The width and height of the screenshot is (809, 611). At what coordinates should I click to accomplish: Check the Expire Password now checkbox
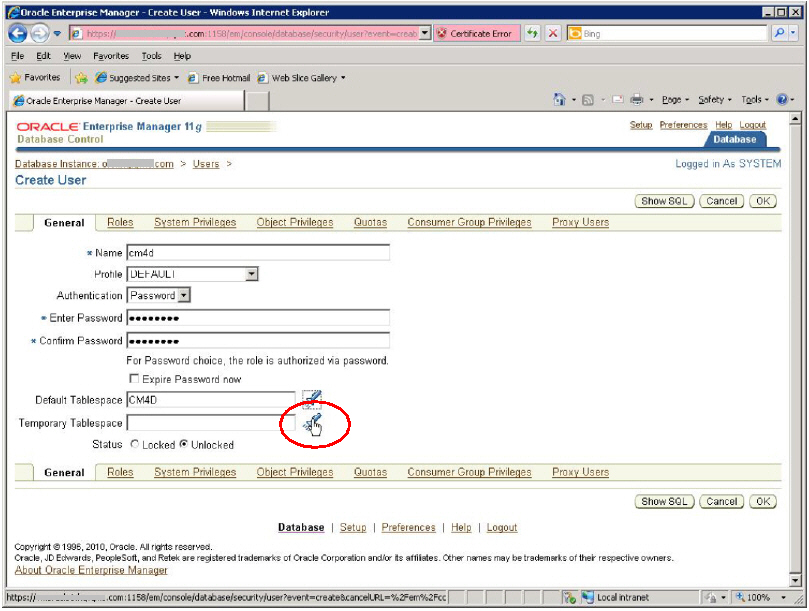(135, 378)
